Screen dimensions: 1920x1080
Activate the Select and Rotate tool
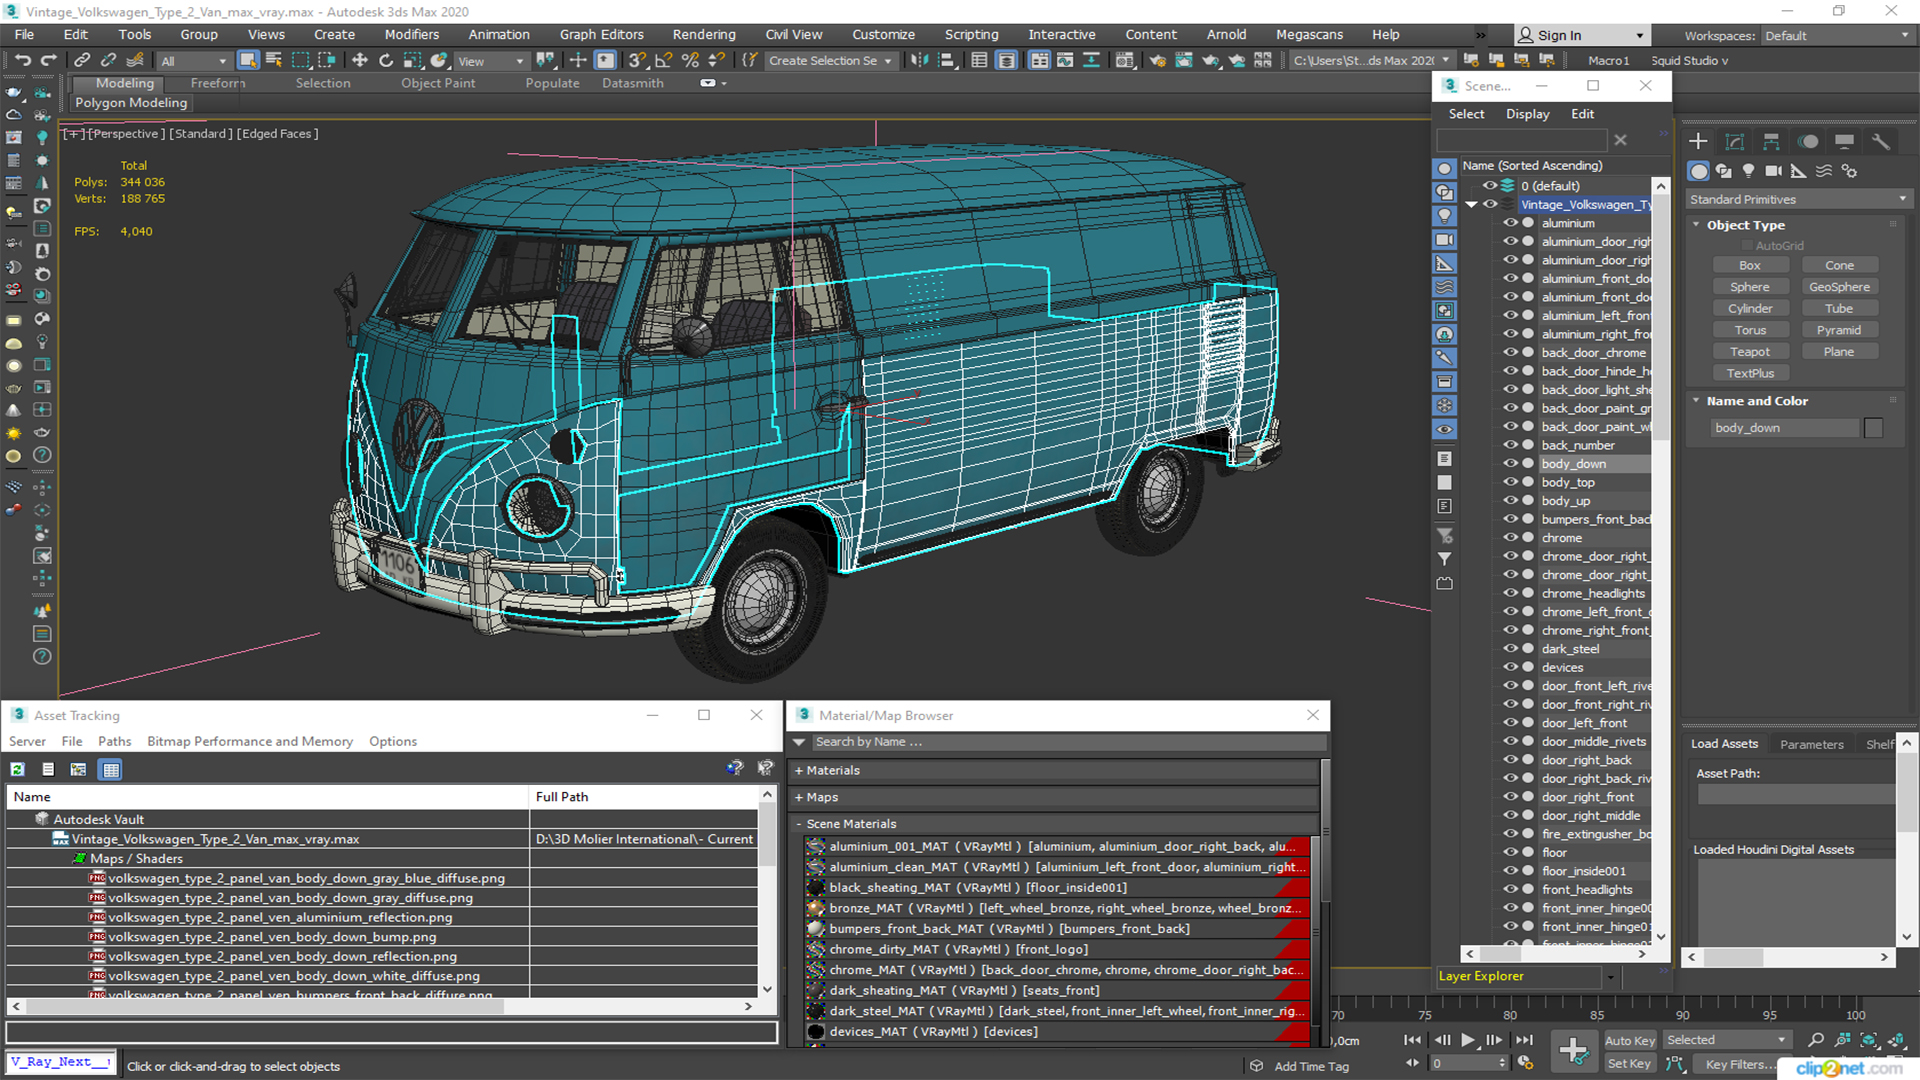pyautogui.click(x=386, y=61)
